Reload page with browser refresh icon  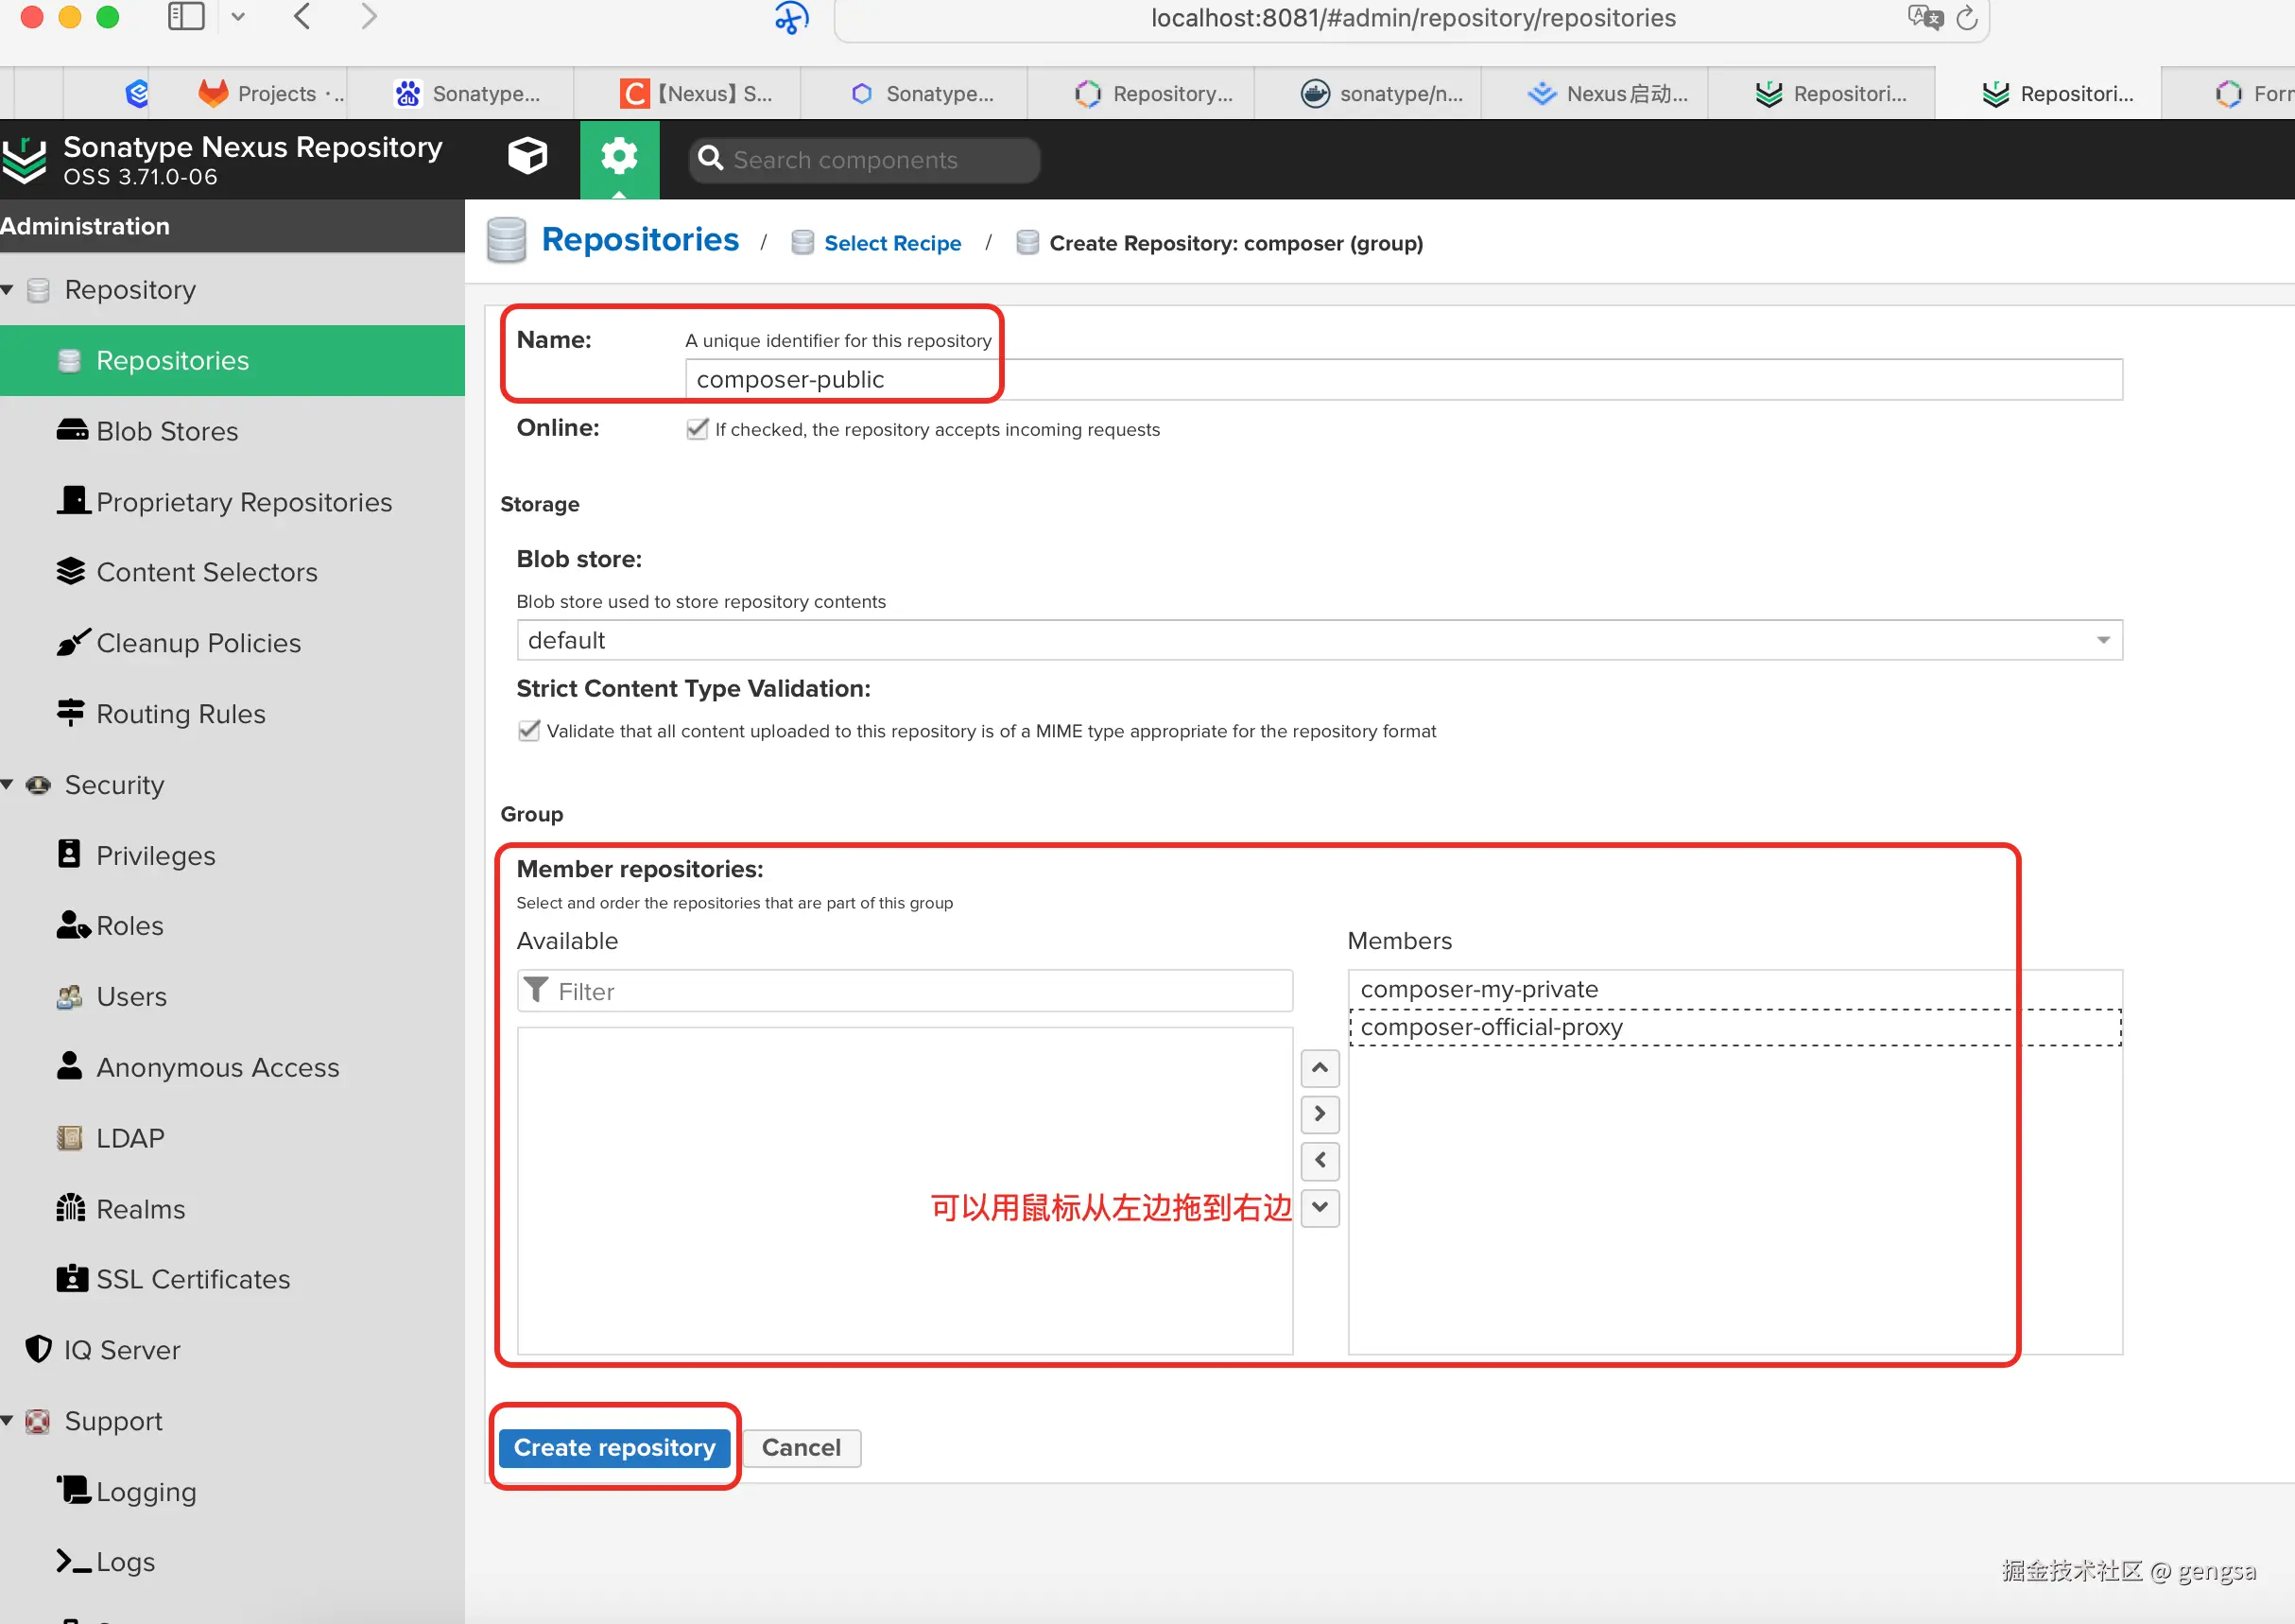coord(1966,19)
